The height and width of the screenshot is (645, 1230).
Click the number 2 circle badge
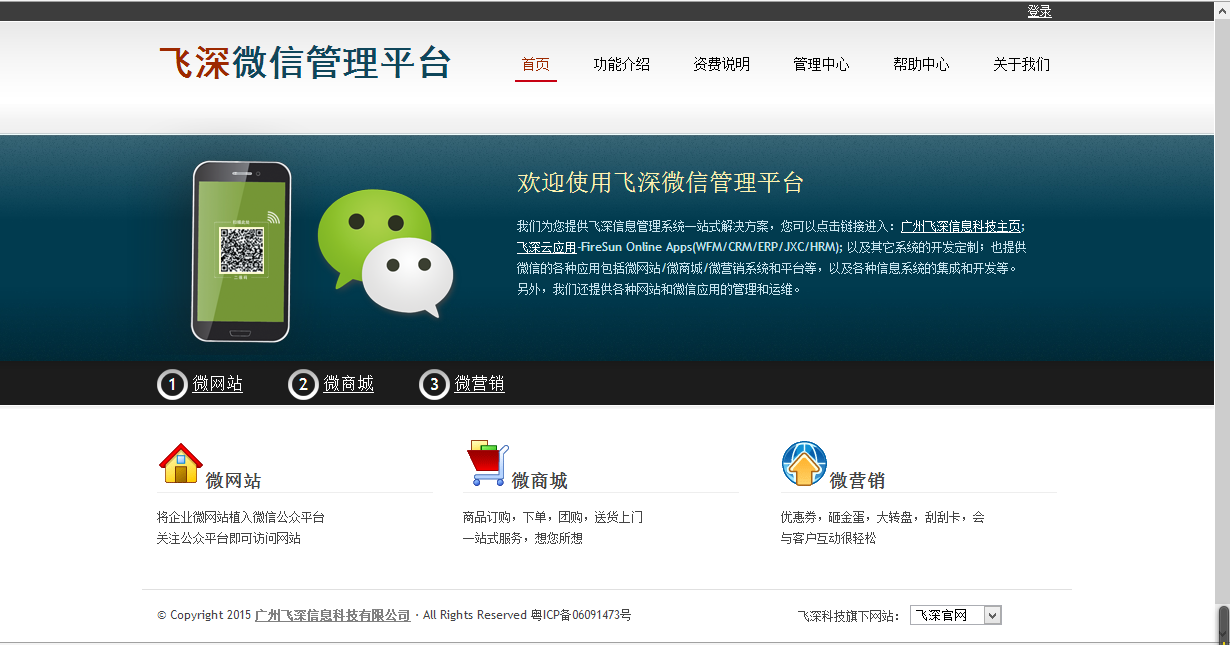pos(303,384)
